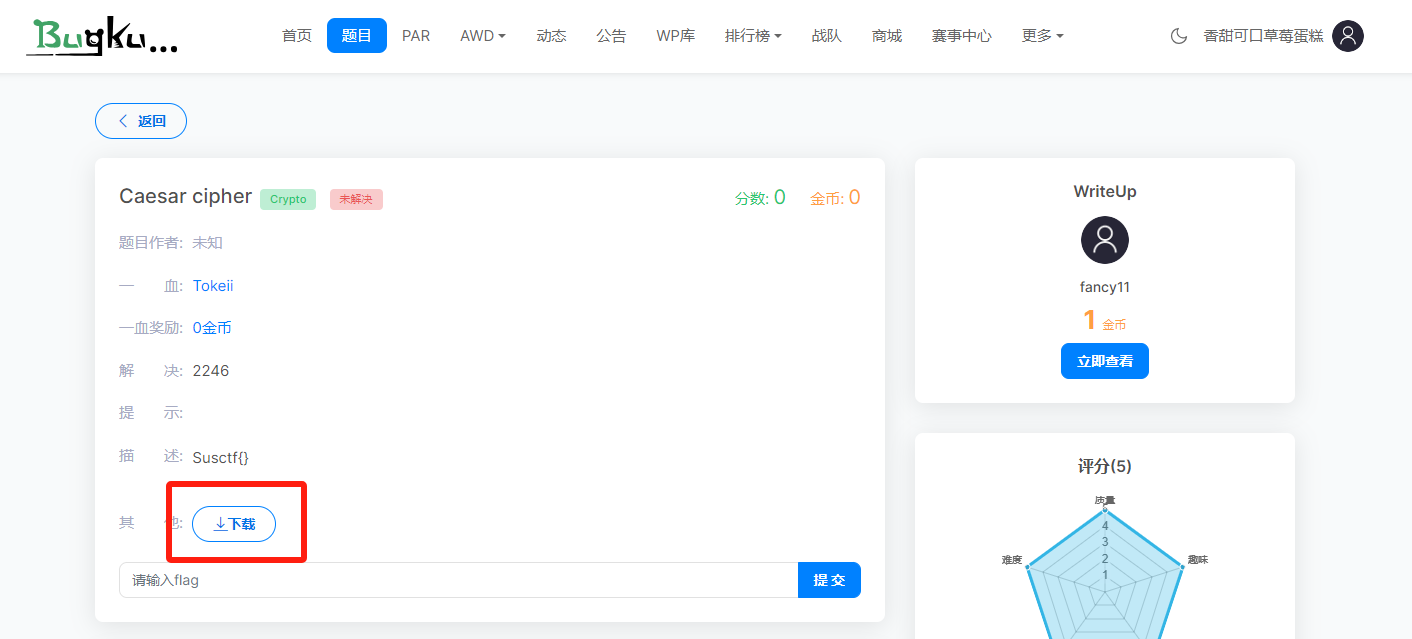
Task: Open the WP库 section
Action: click(675, 34)
